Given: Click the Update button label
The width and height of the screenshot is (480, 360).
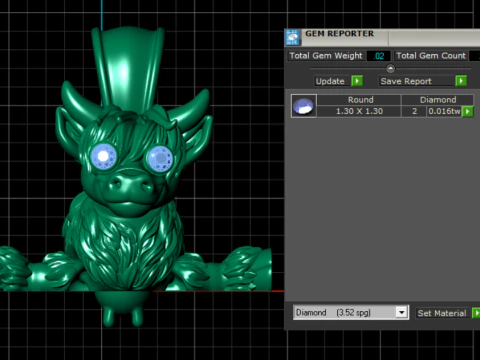Looking at the screenshot, I should pos(330,81).
